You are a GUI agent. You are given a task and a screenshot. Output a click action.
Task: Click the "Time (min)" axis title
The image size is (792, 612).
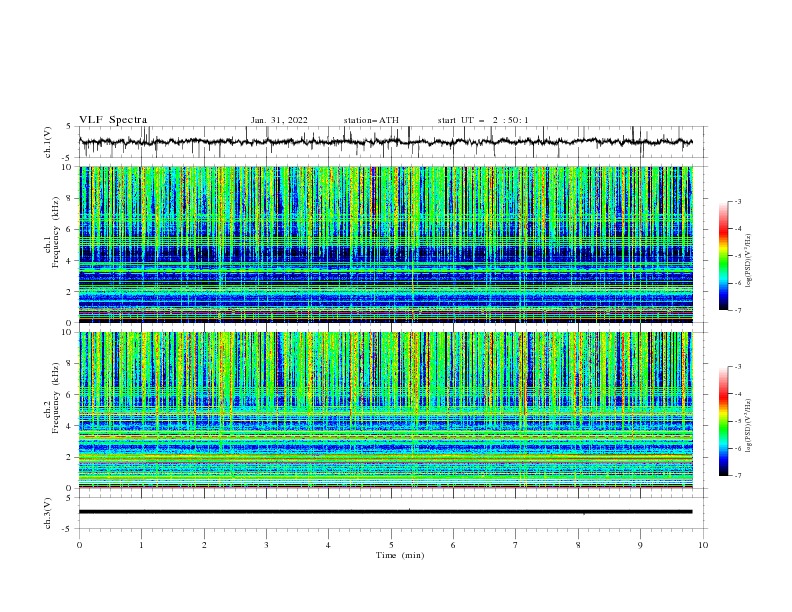400,555
